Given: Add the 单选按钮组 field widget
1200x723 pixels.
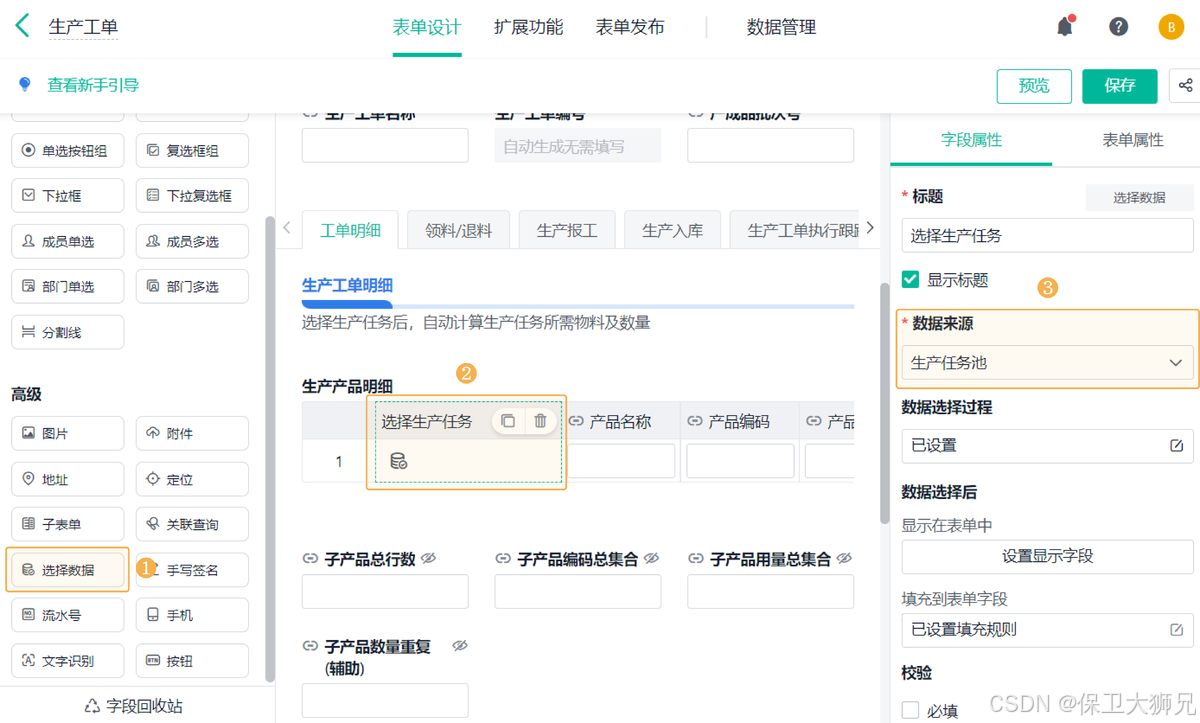Looking at the screenshot, I should tap(68, 151).
